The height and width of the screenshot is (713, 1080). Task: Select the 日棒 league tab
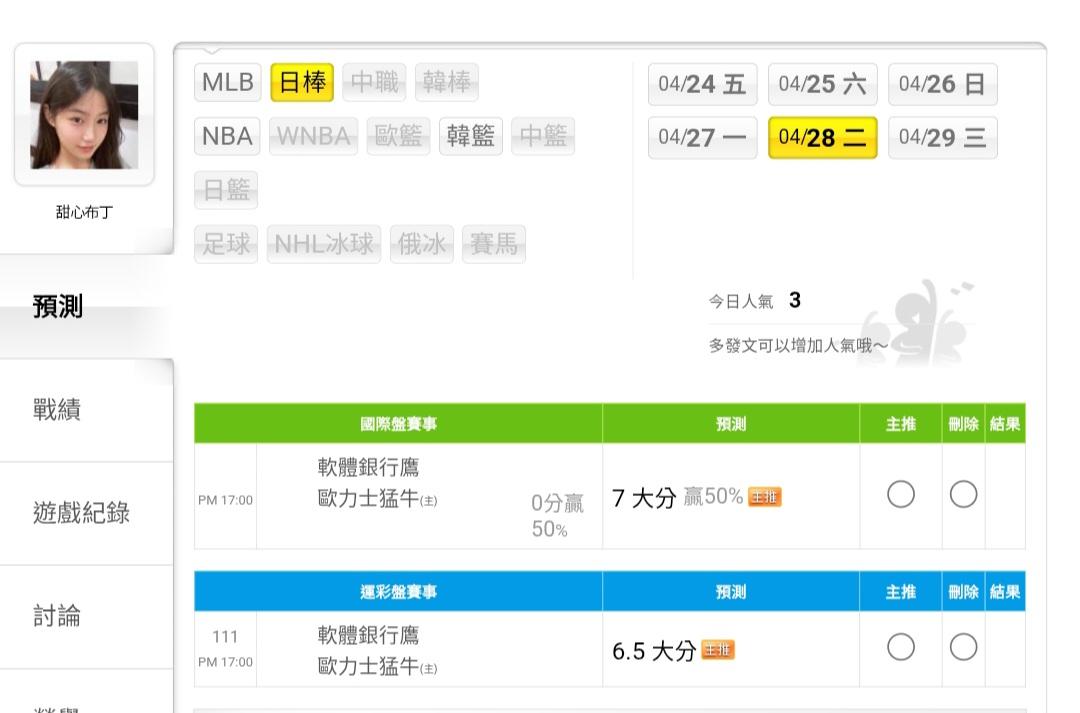pyautogui.click(x=302, y=83)
